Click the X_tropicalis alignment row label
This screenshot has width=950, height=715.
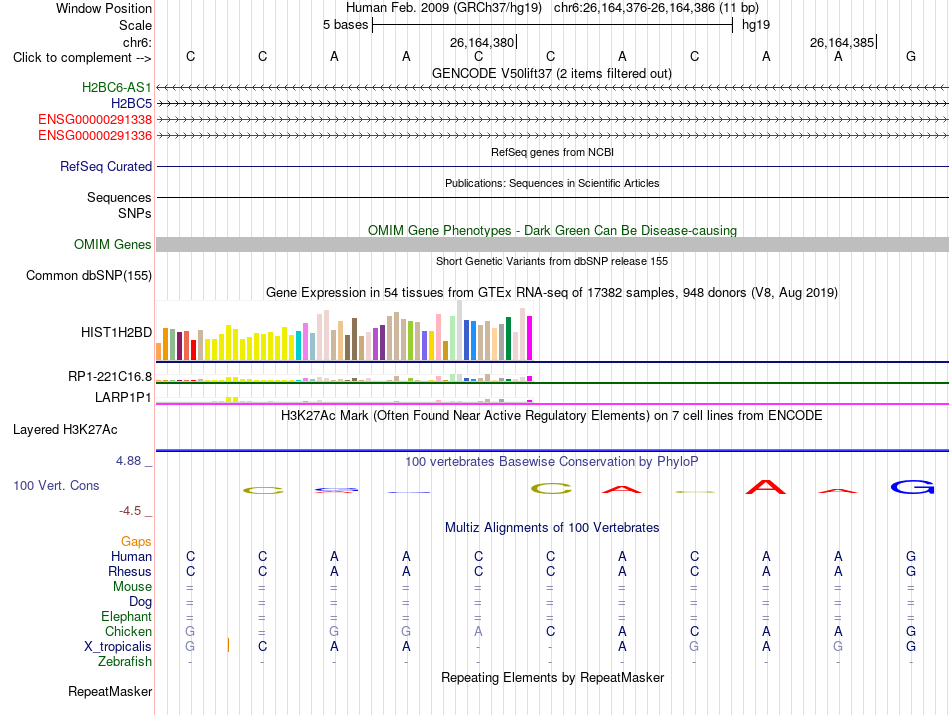pos(118,647)
